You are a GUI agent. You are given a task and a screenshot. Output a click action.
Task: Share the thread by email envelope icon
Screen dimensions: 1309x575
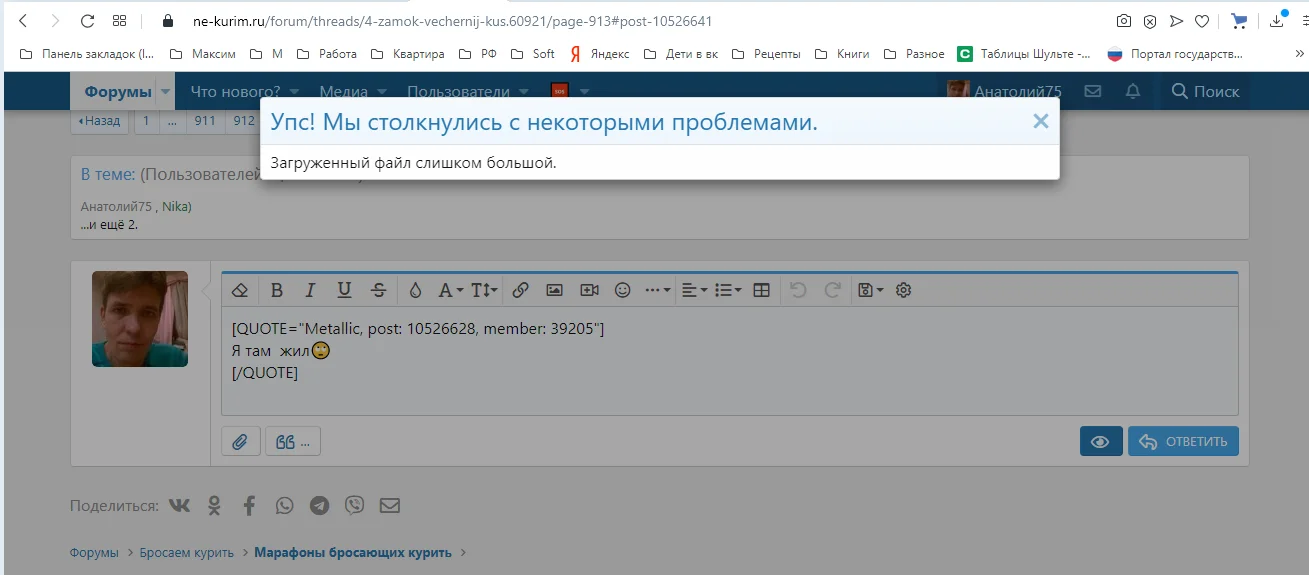tap(390, 506)
